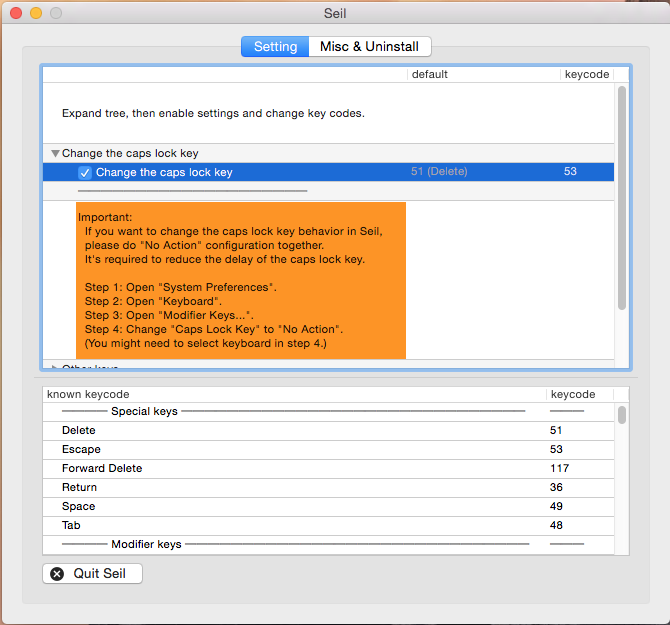This screenshot has width=670, height=625.
Task: Uncheck the Change the caps lock key checkbox
Action: pos(85,172)
